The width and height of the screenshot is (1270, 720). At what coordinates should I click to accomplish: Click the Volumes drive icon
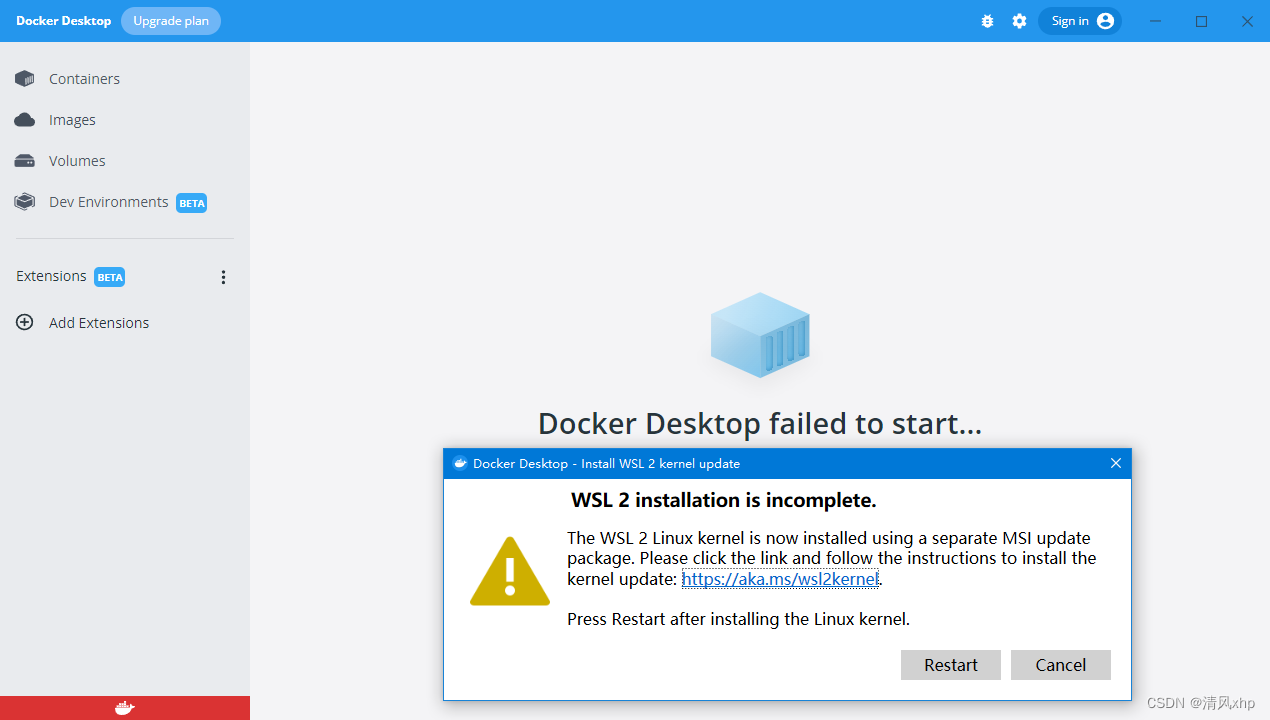pyautogui.click(x=24, y=161)
